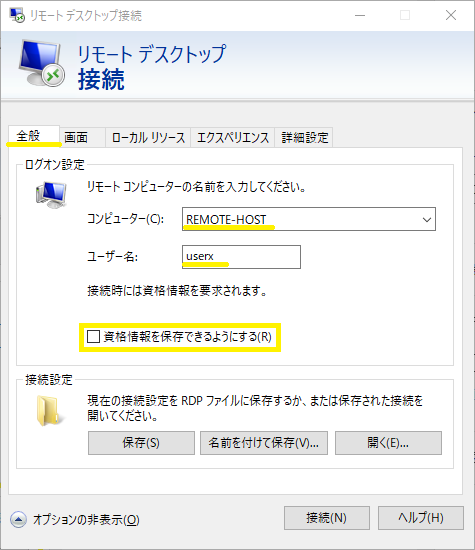Click the Remote Desktop title bar icon

[17, 15]
